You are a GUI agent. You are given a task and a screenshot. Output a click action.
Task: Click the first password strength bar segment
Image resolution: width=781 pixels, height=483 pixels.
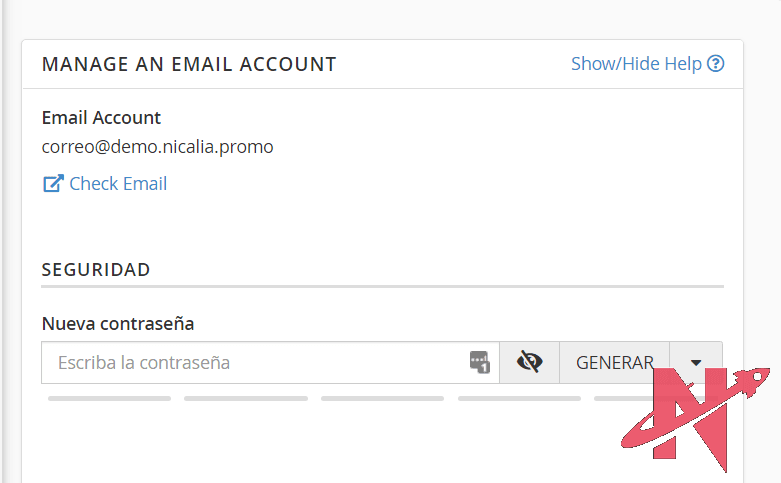[x=109, y=398]
